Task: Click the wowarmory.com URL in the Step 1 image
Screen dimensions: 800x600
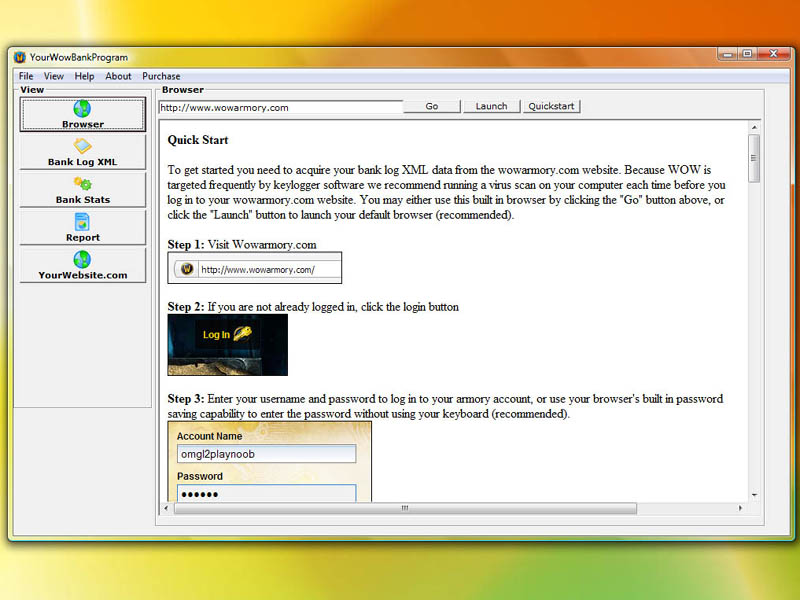Action: click(258, 269)
